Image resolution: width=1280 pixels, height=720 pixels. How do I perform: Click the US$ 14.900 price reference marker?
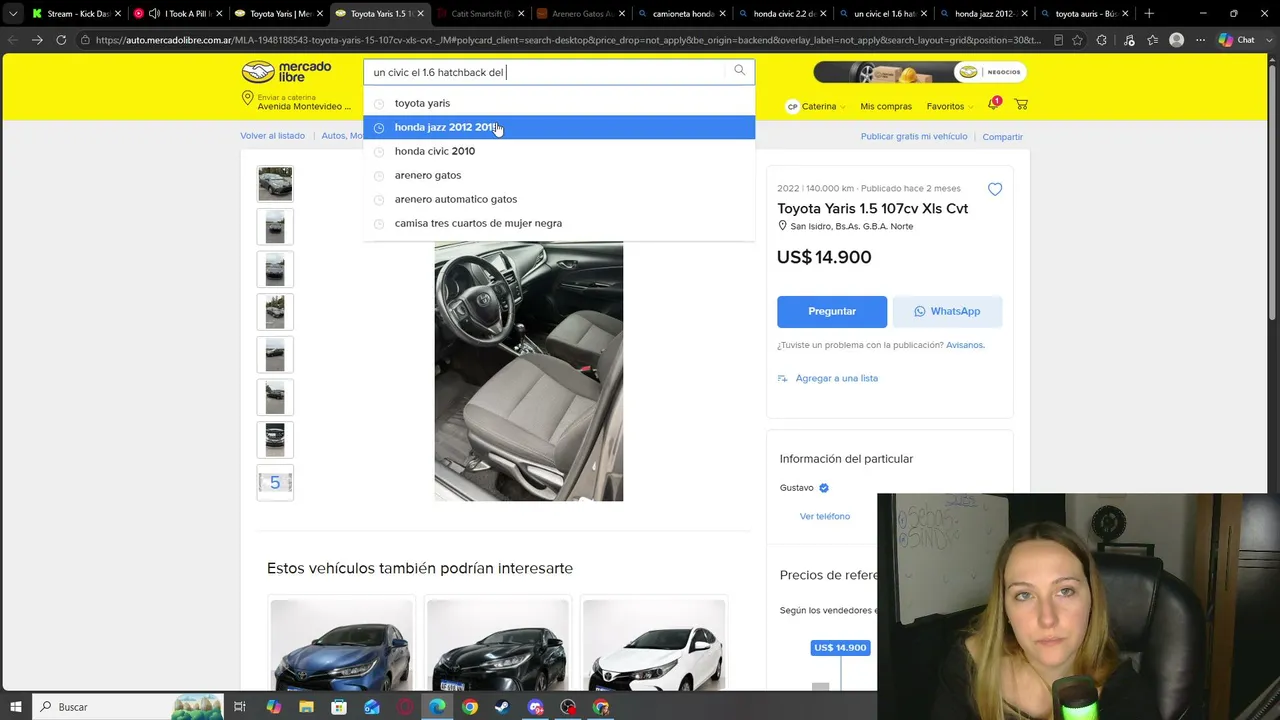(840, 648)
